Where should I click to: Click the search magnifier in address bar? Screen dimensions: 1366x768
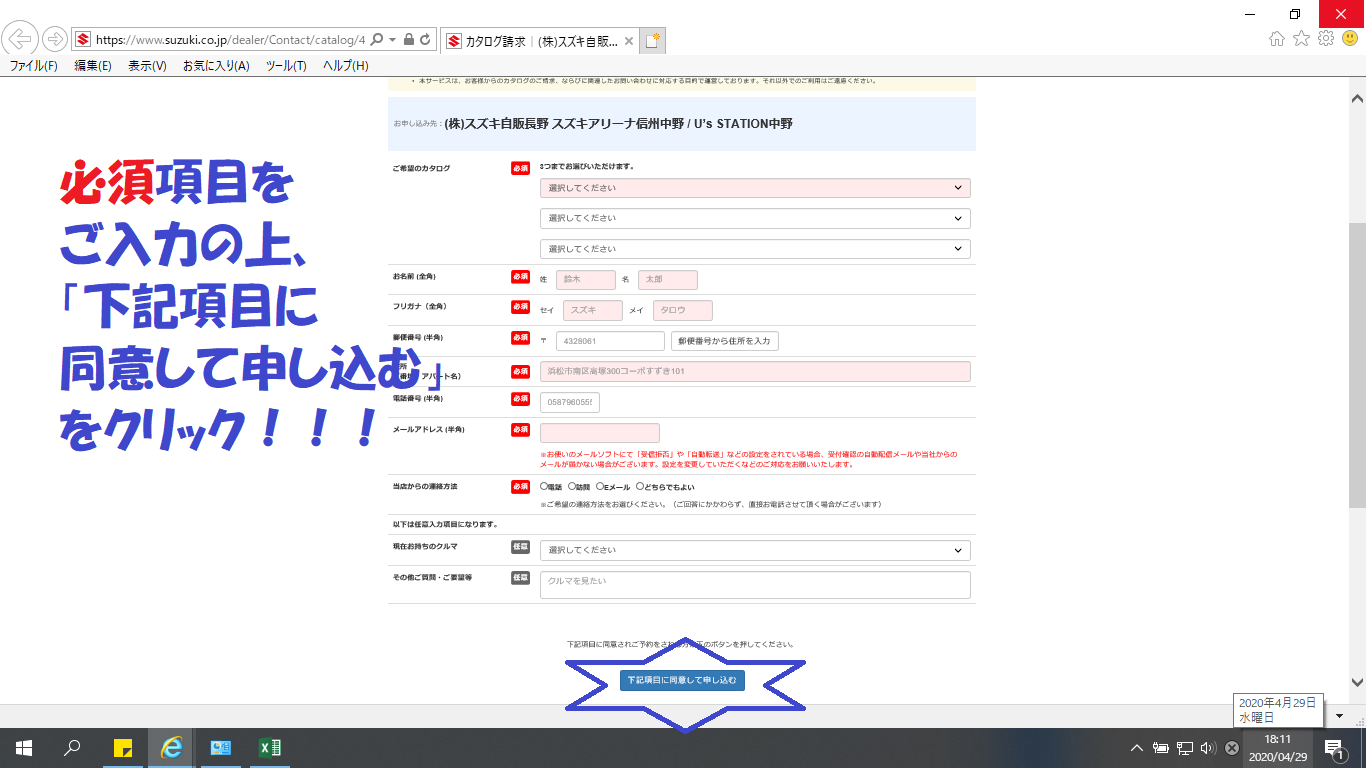tap(377, 40)
